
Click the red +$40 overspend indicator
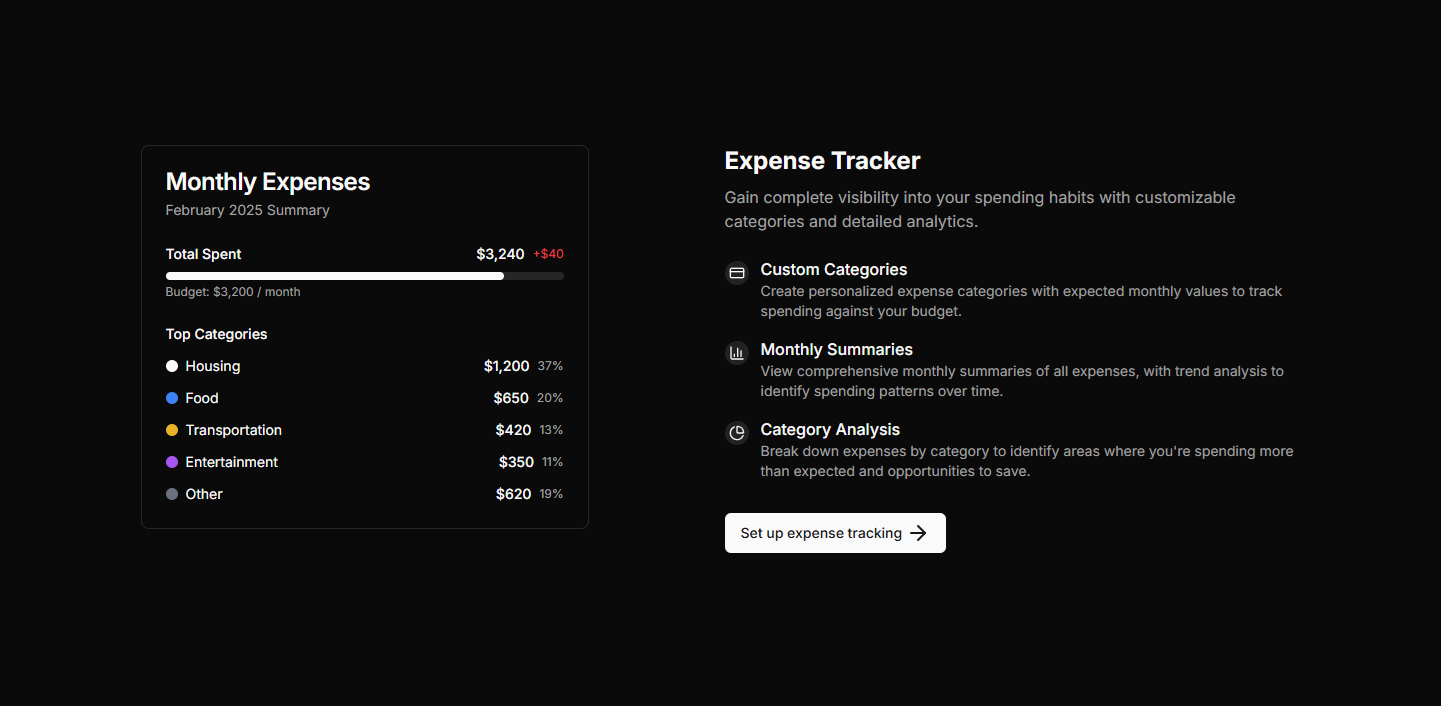549,254
